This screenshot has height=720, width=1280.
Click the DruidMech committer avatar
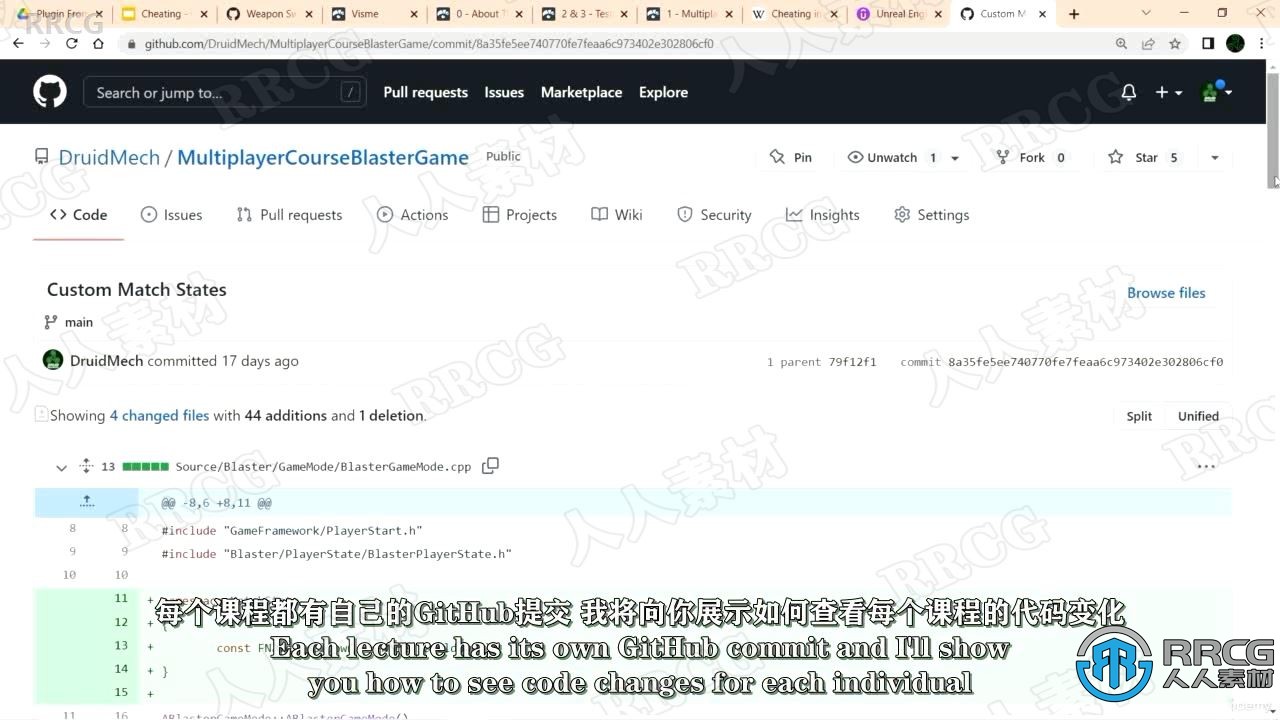[53, 360]
